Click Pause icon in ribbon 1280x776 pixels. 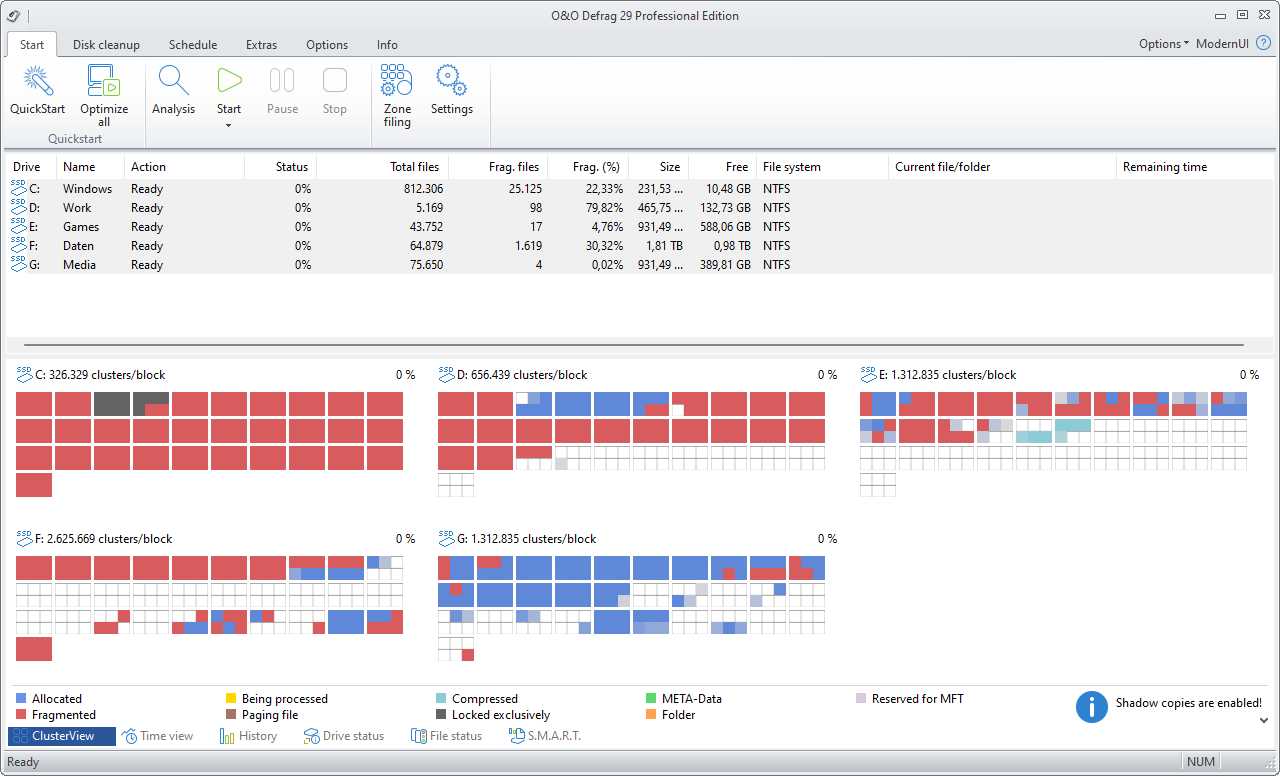tap(282, 80)
